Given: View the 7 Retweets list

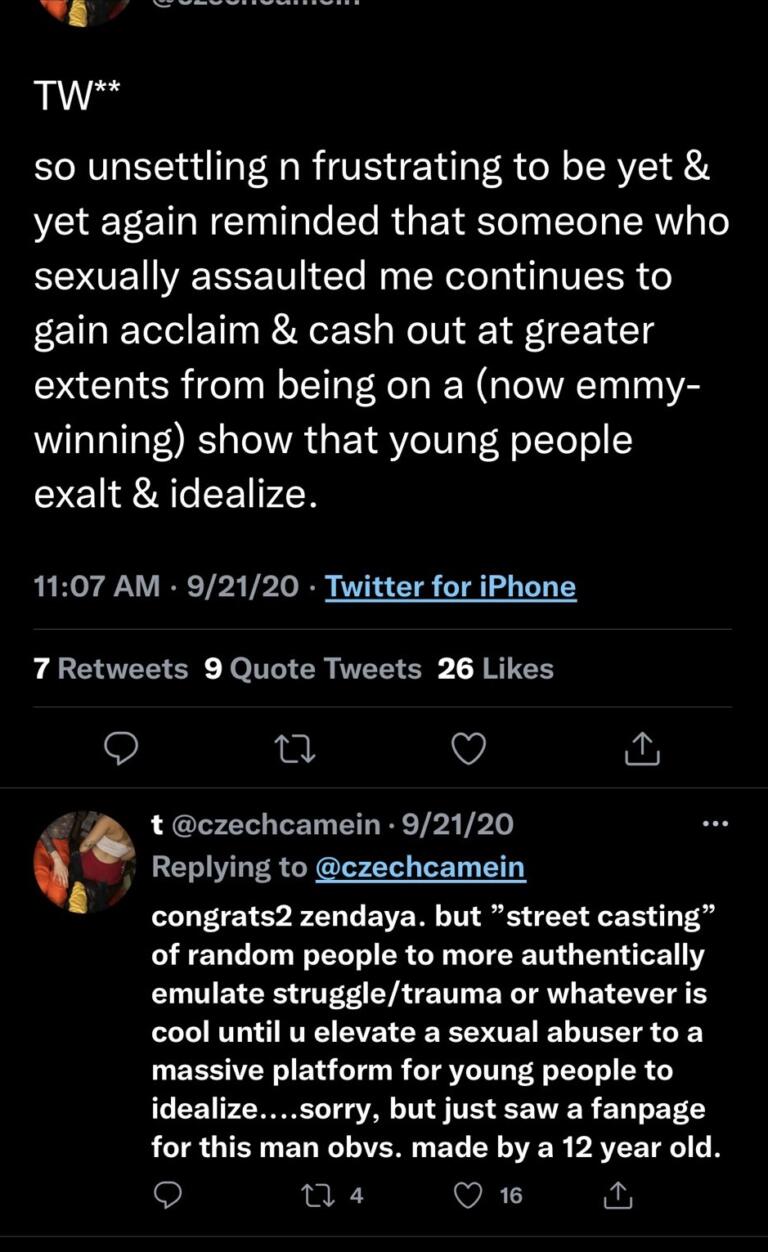Looking at the screenshot, I should tap(110, 669).
